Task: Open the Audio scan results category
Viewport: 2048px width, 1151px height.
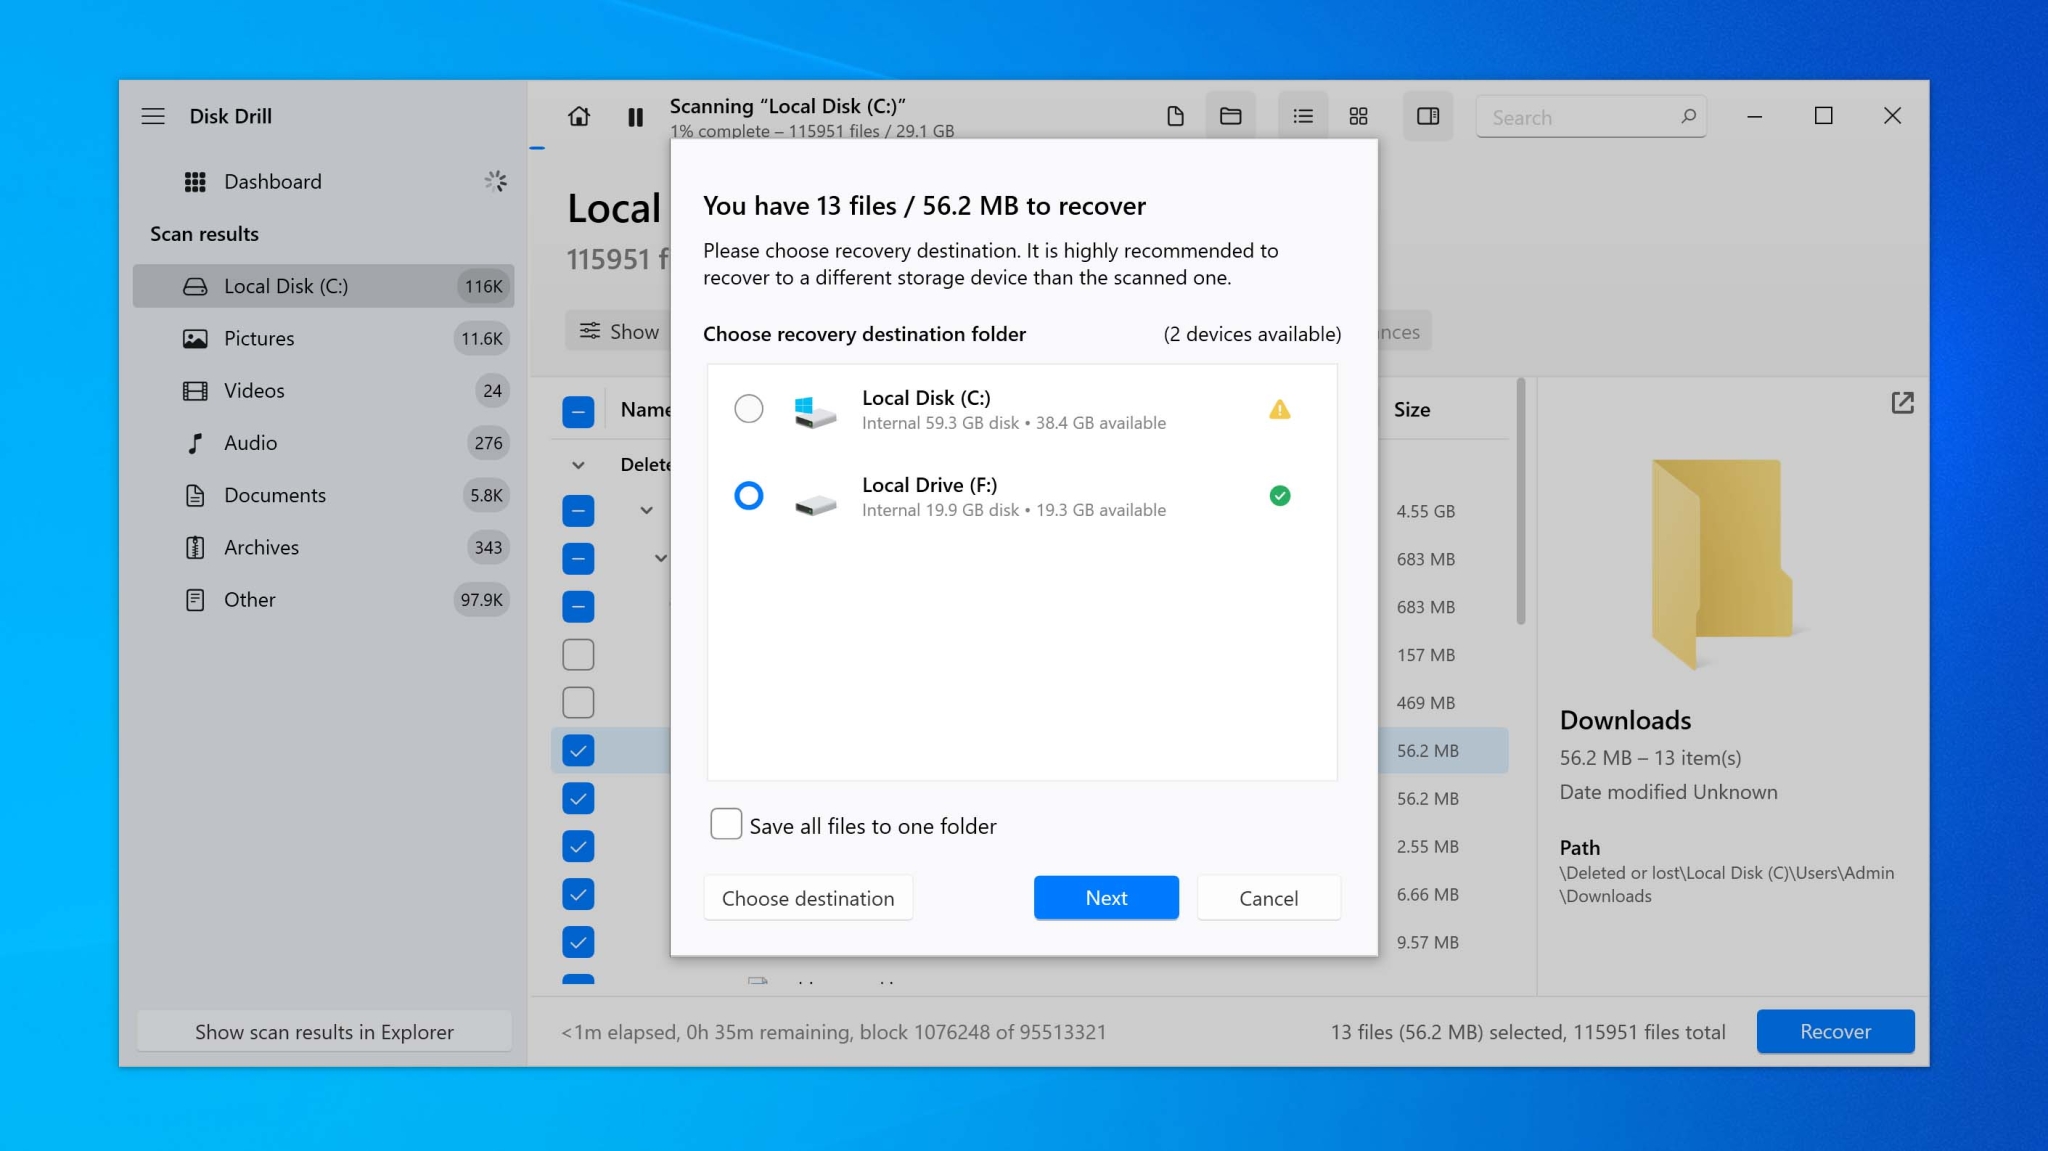Action: 250,443
